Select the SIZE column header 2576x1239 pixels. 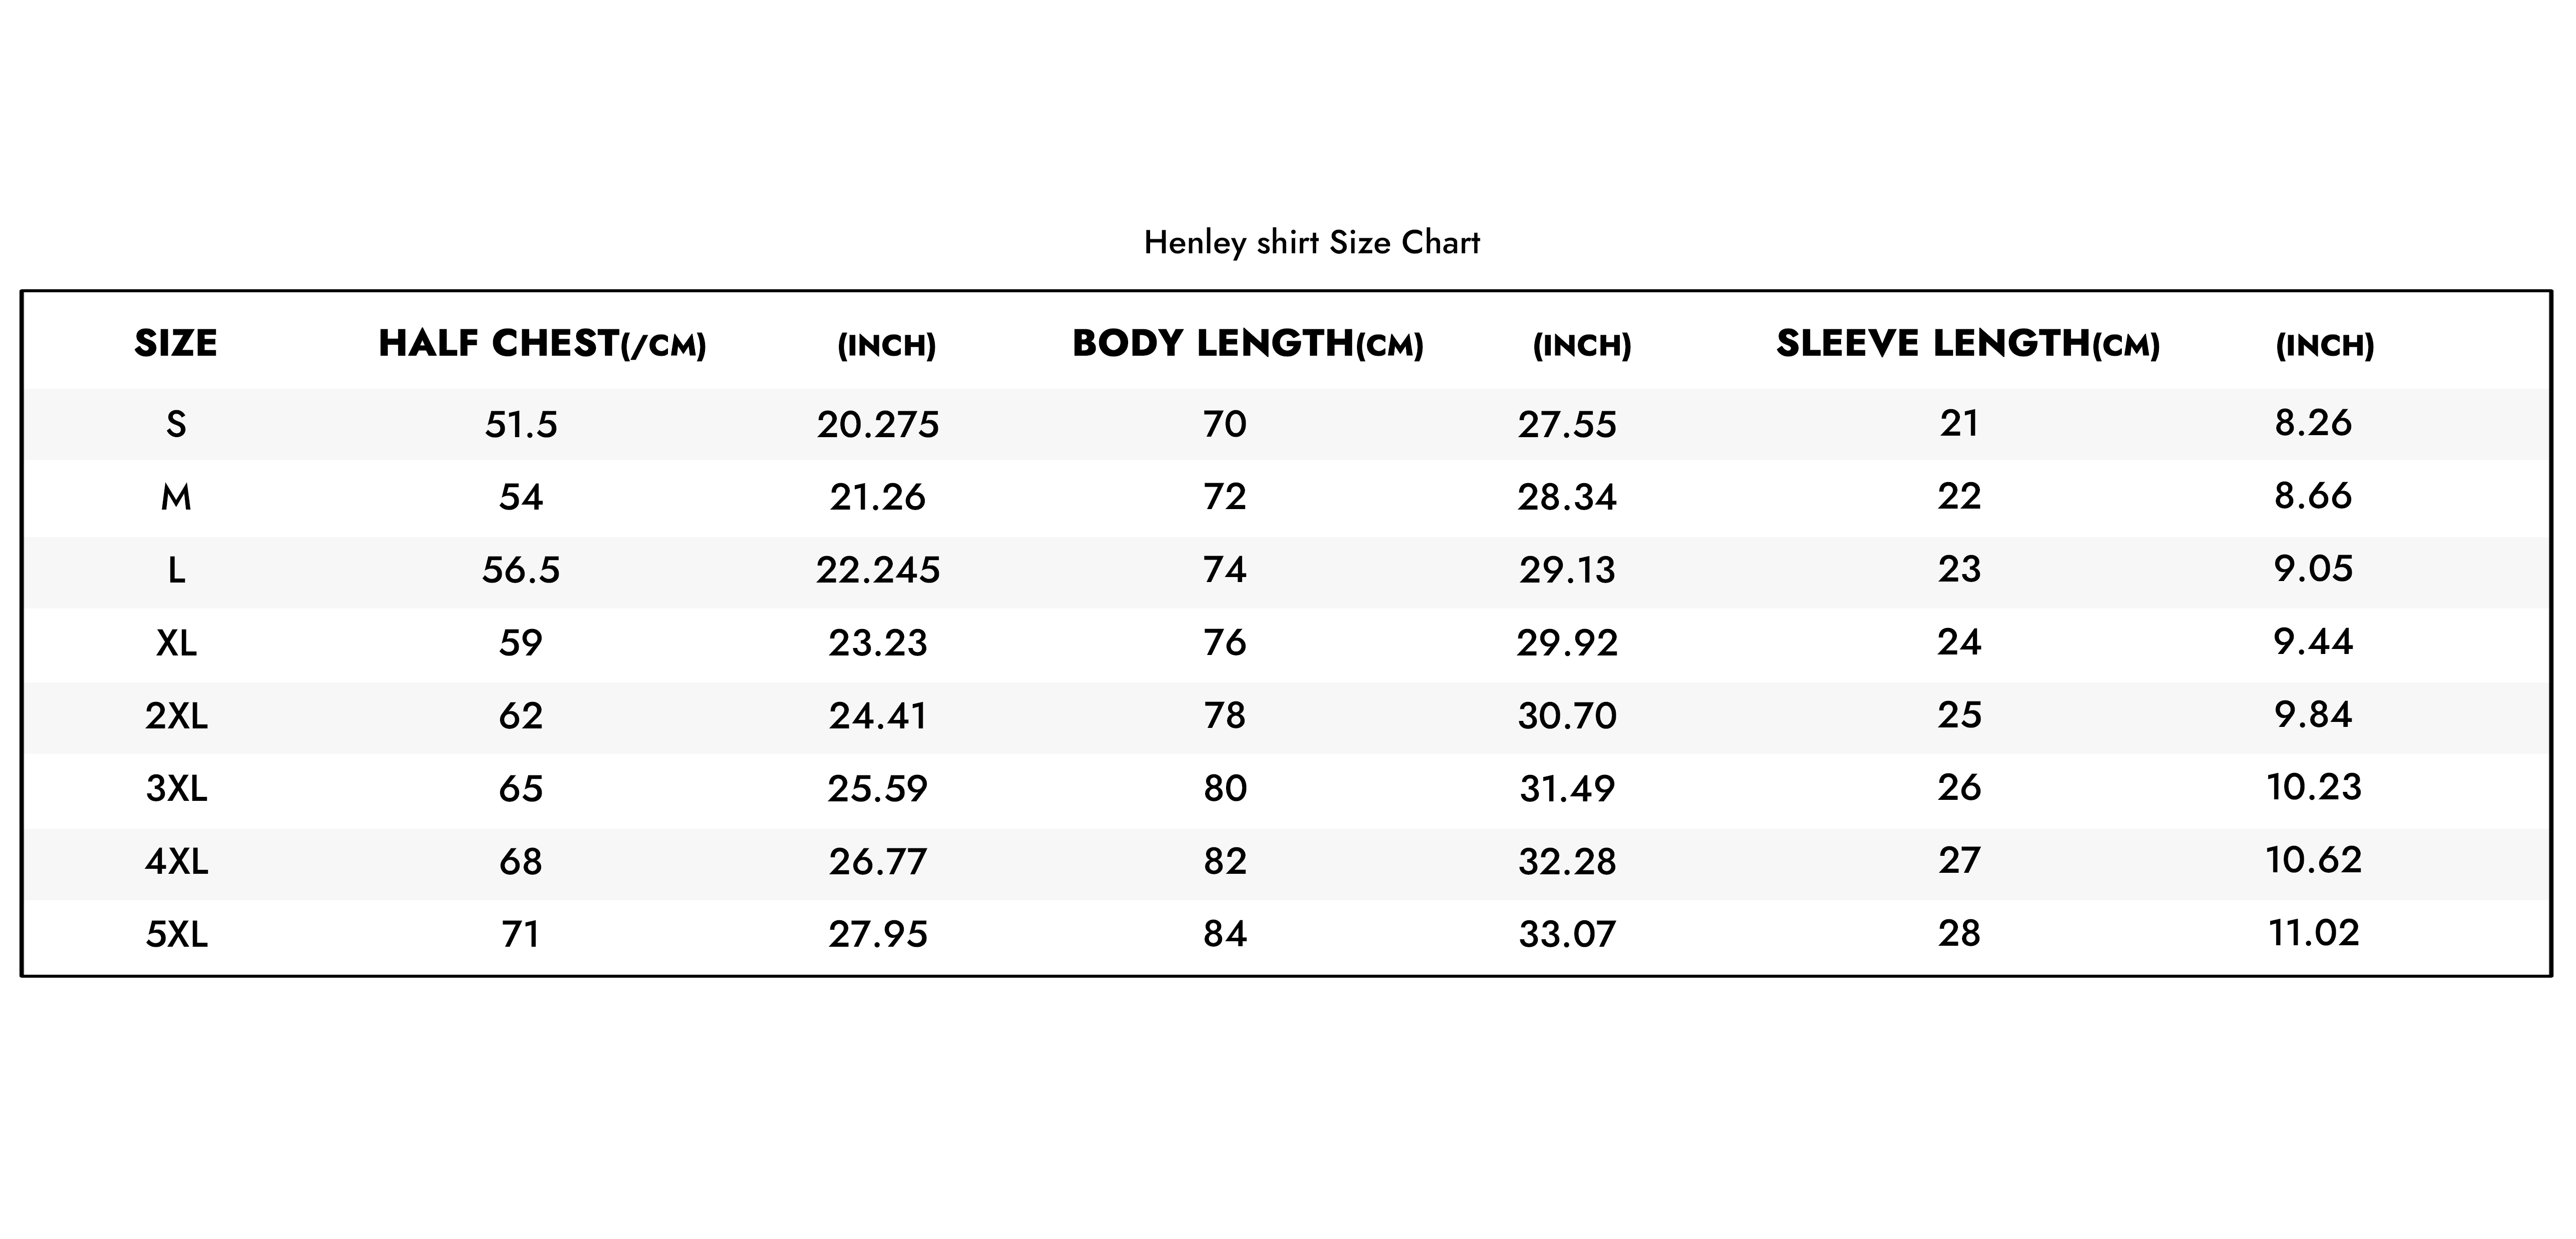pyautogui.click(x=176, y=344)
